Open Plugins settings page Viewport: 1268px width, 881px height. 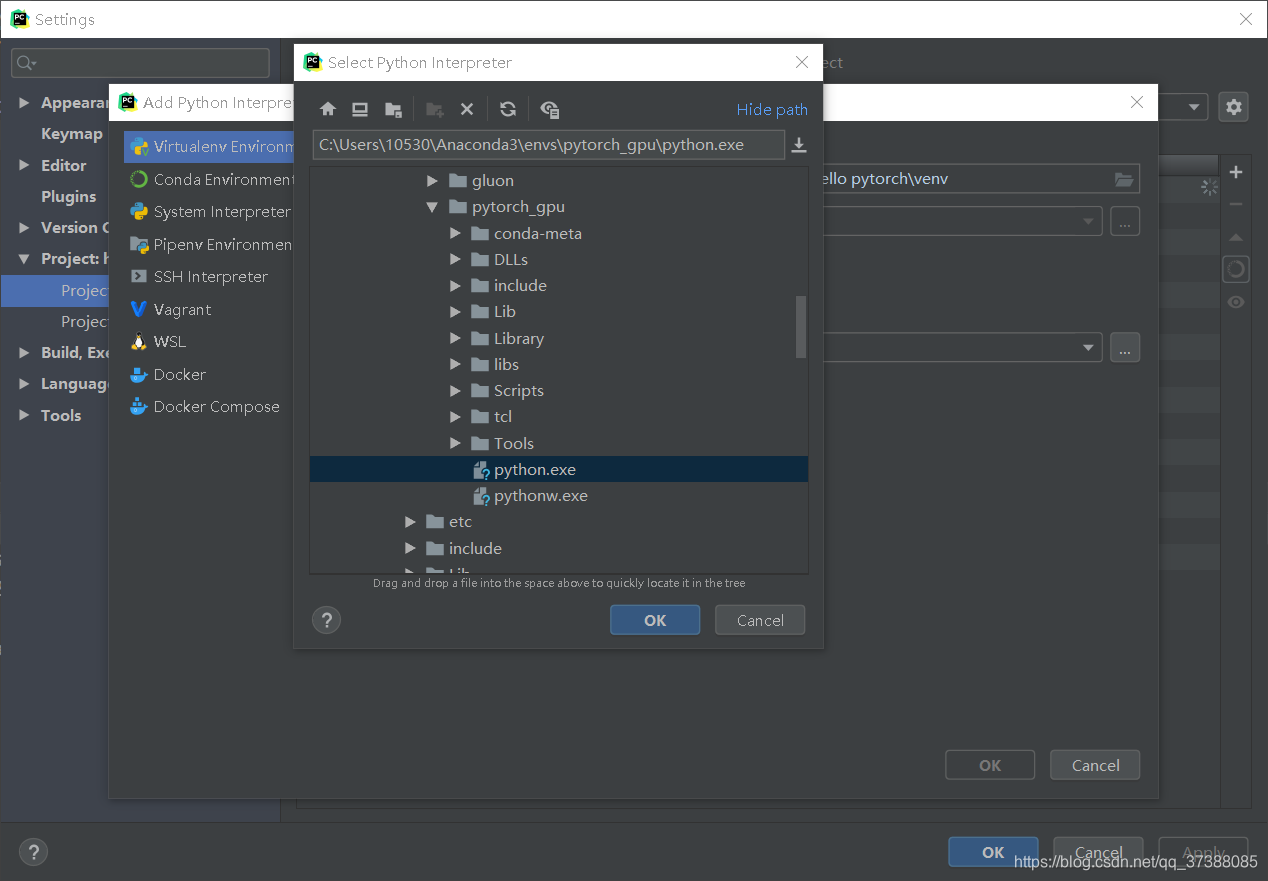click(x=68, y=196)
